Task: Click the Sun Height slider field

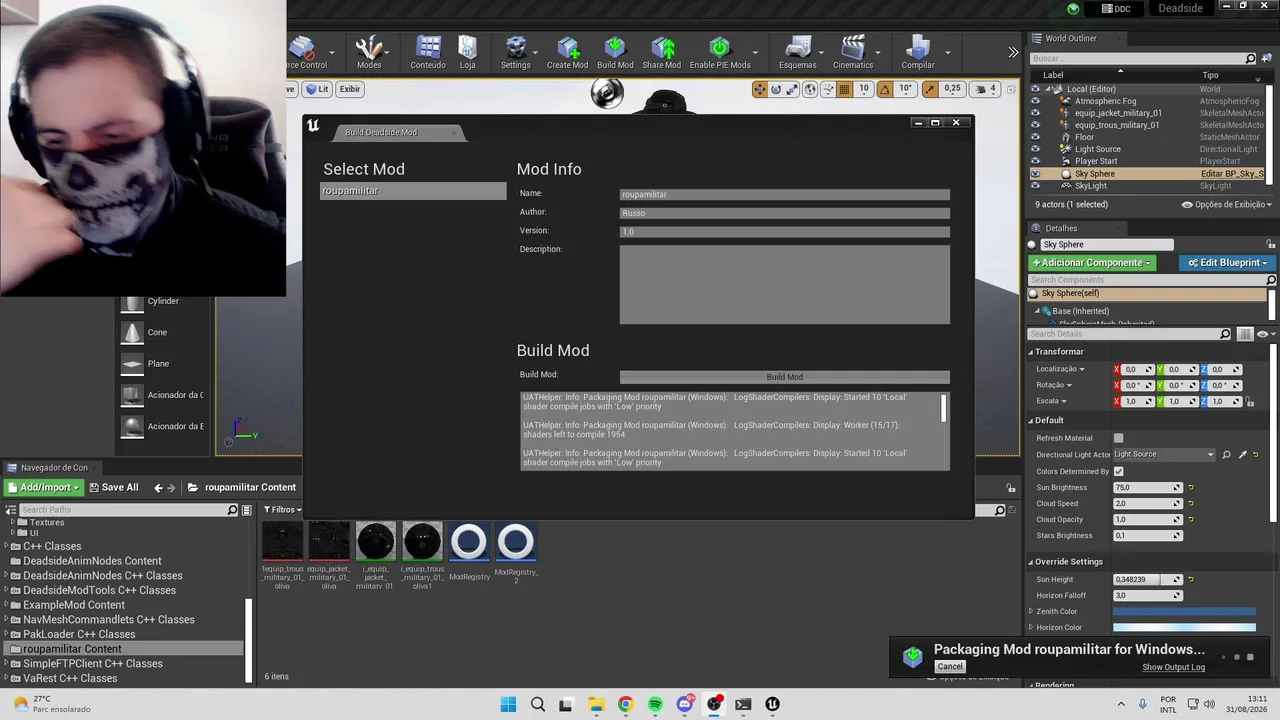Action: pos(1147,580)
